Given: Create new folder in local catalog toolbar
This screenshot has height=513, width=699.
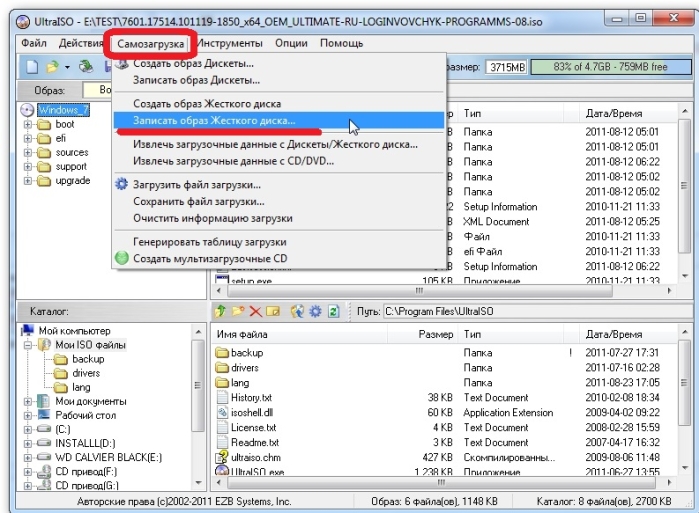Looking at the screenshot, I should pyautogui.click(x=238, y=311).
